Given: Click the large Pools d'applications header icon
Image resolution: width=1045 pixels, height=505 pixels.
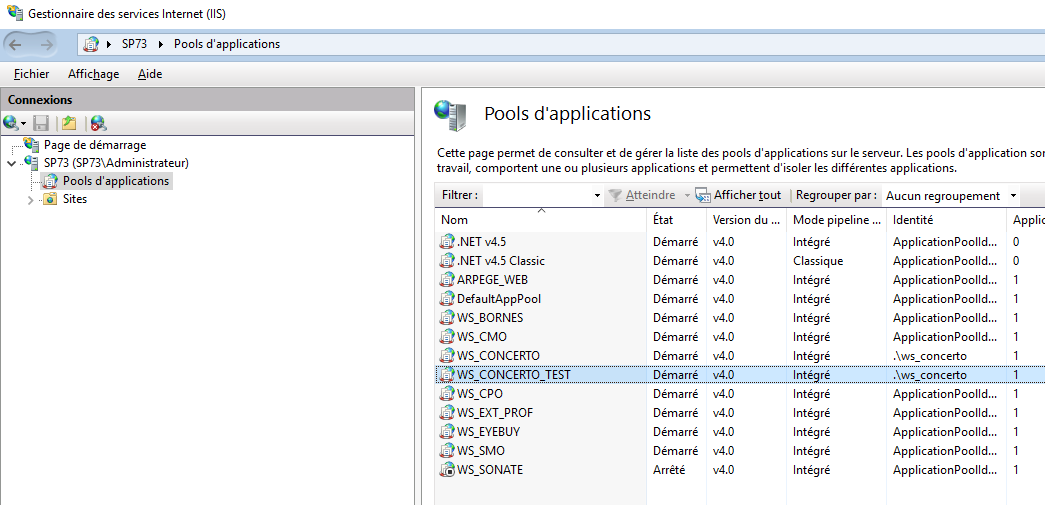Looking at the screenshot, I should (452, 115).
